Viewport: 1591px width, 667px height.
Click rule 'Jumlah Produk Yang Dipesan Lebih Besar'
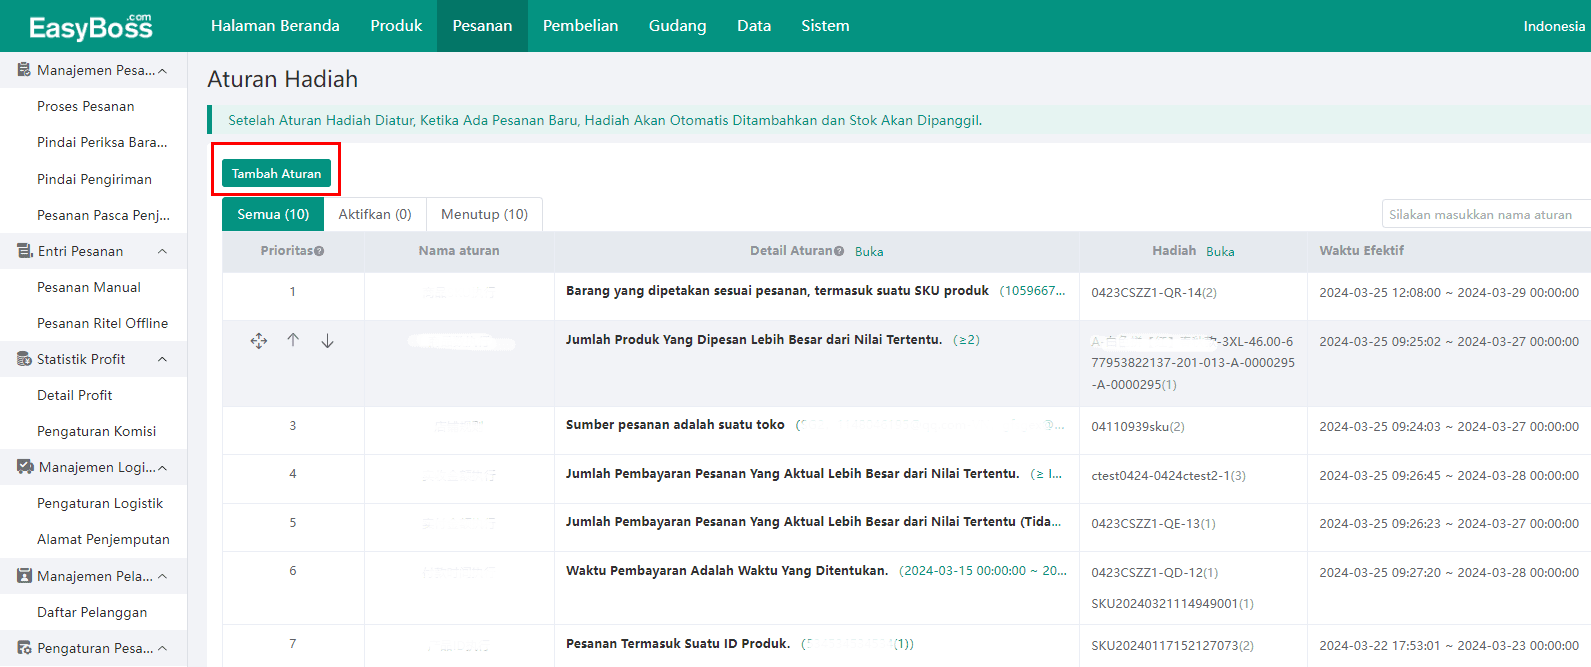point(754,340)
